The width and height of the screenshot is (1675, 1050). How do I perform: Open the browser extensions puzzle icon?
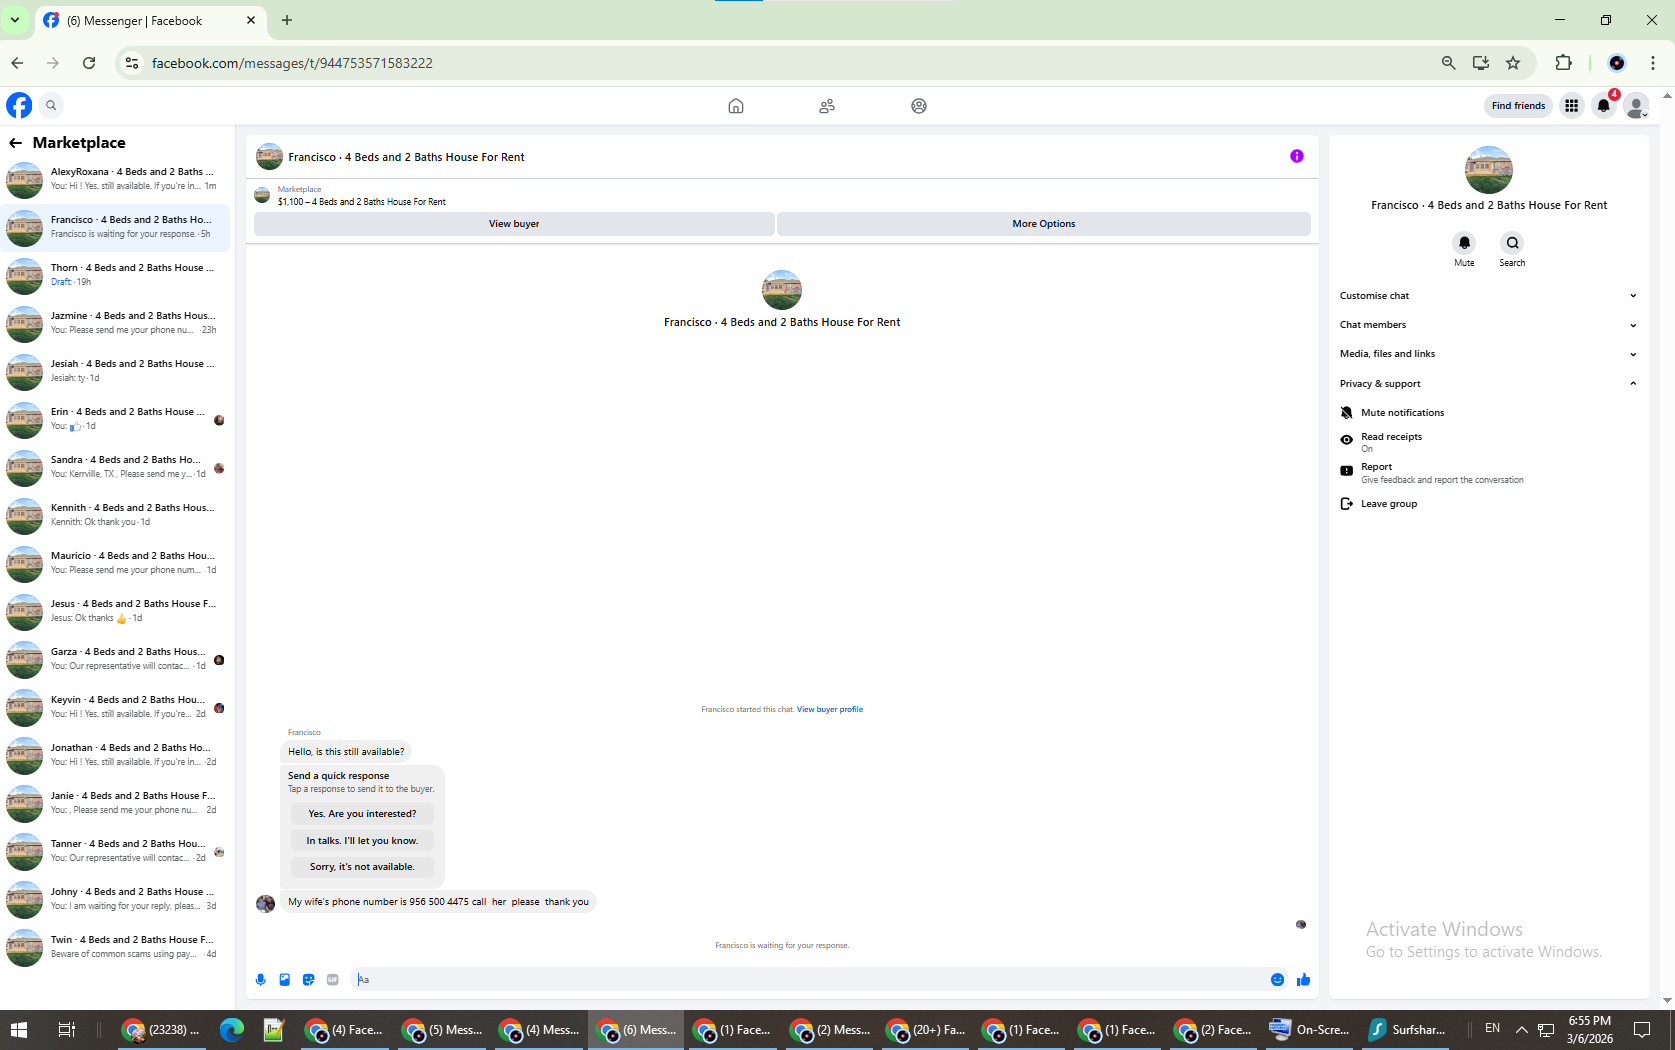(1564, 63)
